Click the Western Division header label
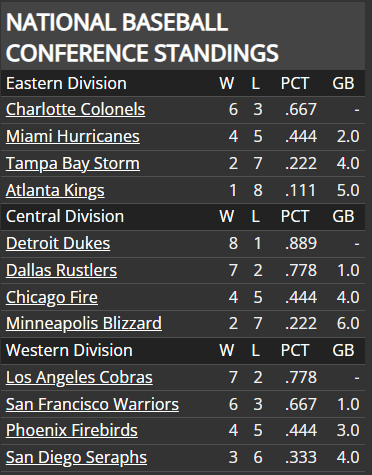 pyautogui.click(x=69, y=350)
